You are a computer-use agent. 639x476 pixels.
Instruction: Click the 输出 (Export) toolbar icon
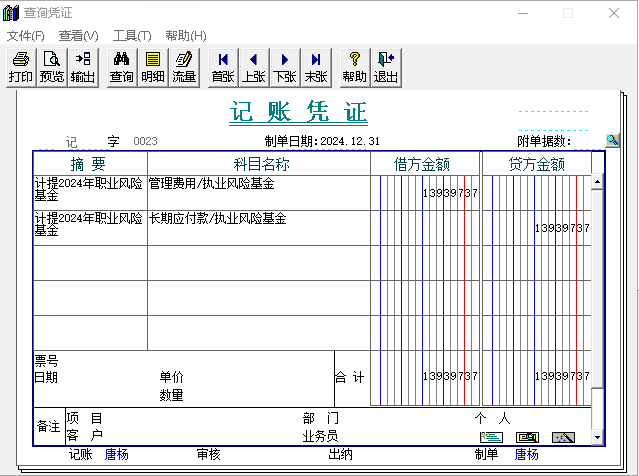click(x=83, y=67)
